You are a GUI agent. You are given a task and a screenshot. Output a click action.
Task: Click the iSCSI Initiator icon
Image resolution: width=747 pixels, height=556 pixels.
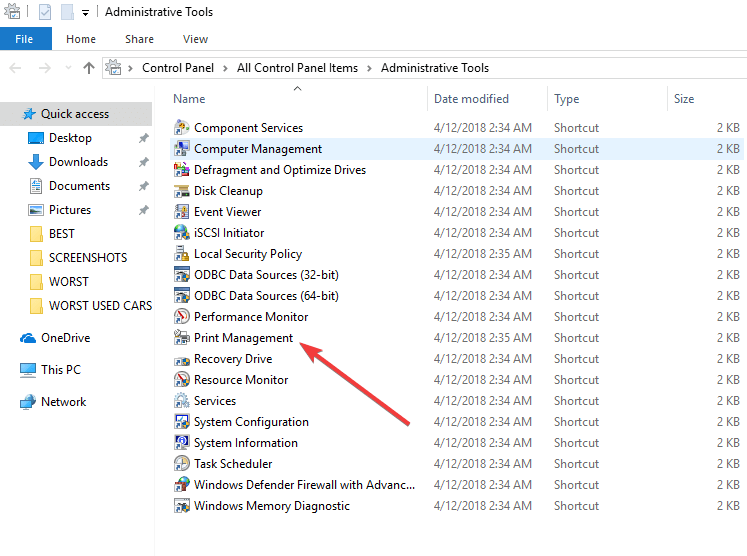pos(182,233)
